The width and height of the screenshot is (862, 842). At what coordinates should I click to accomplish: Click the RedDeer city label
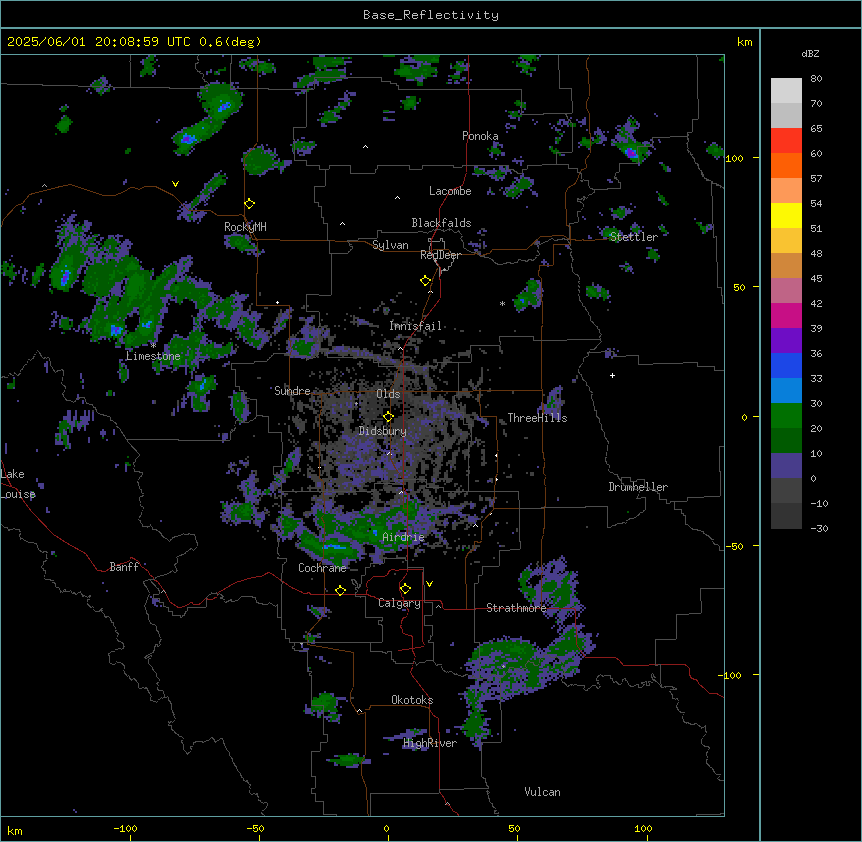pos(440,255)
